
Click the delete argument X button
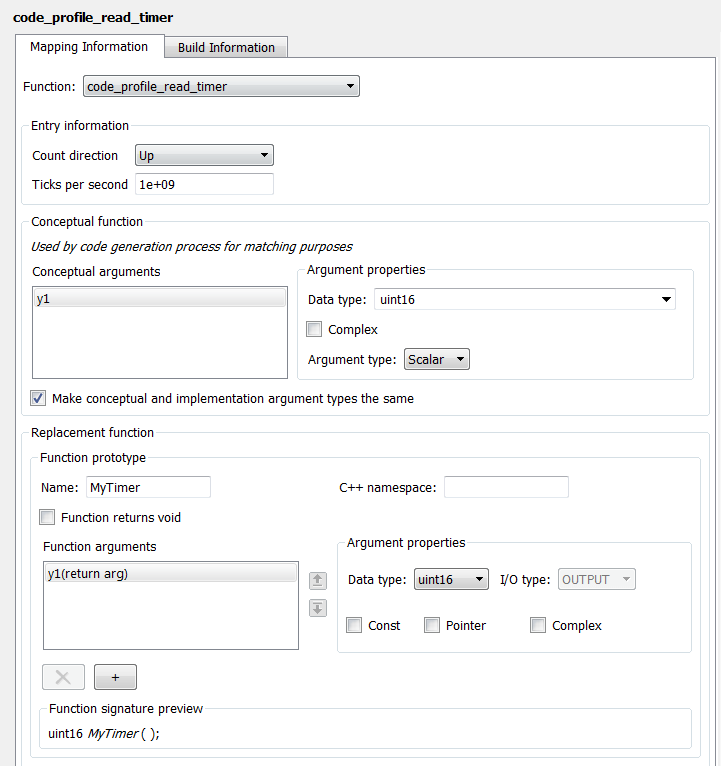tap(63, 677)
